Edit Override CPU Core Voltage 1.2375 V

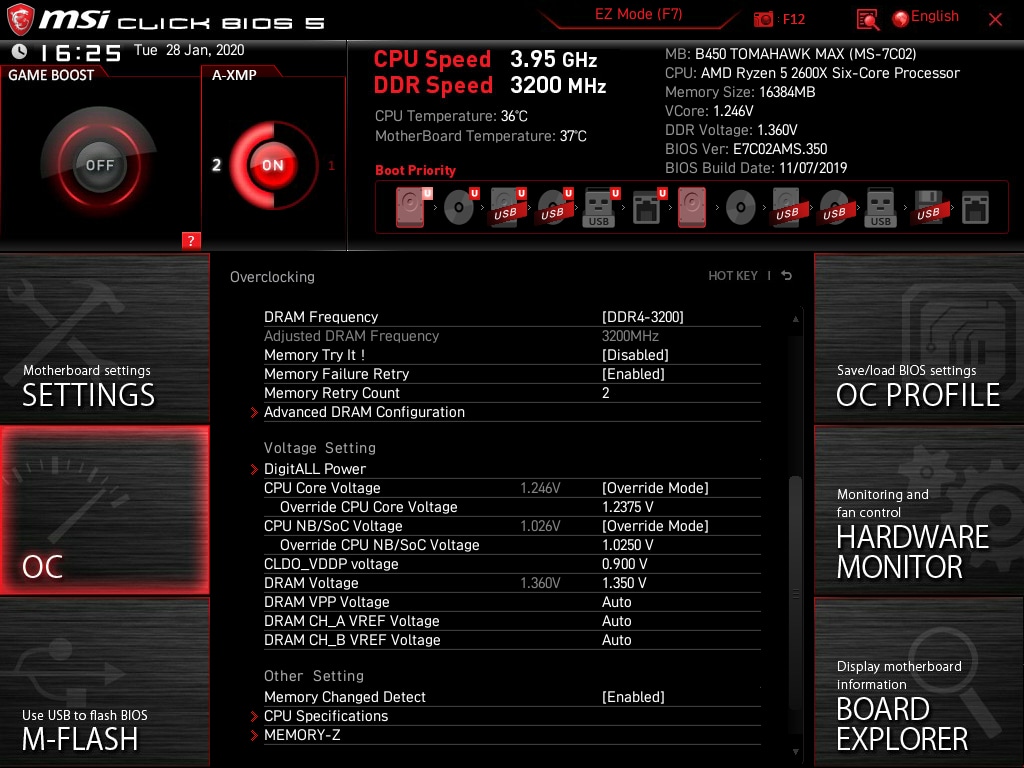pyautogui.click(x=628, y=507)
